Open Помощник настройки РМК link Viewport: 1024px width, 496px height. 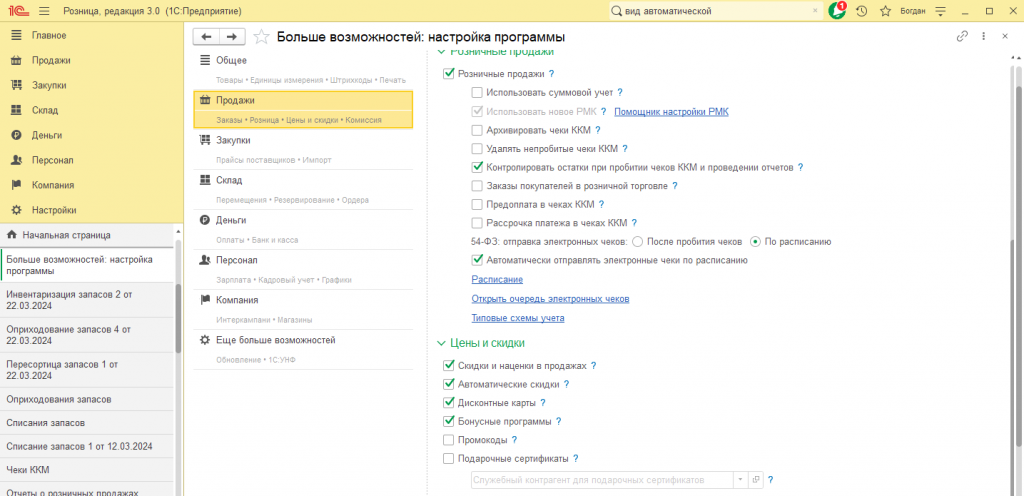[671, 112]
